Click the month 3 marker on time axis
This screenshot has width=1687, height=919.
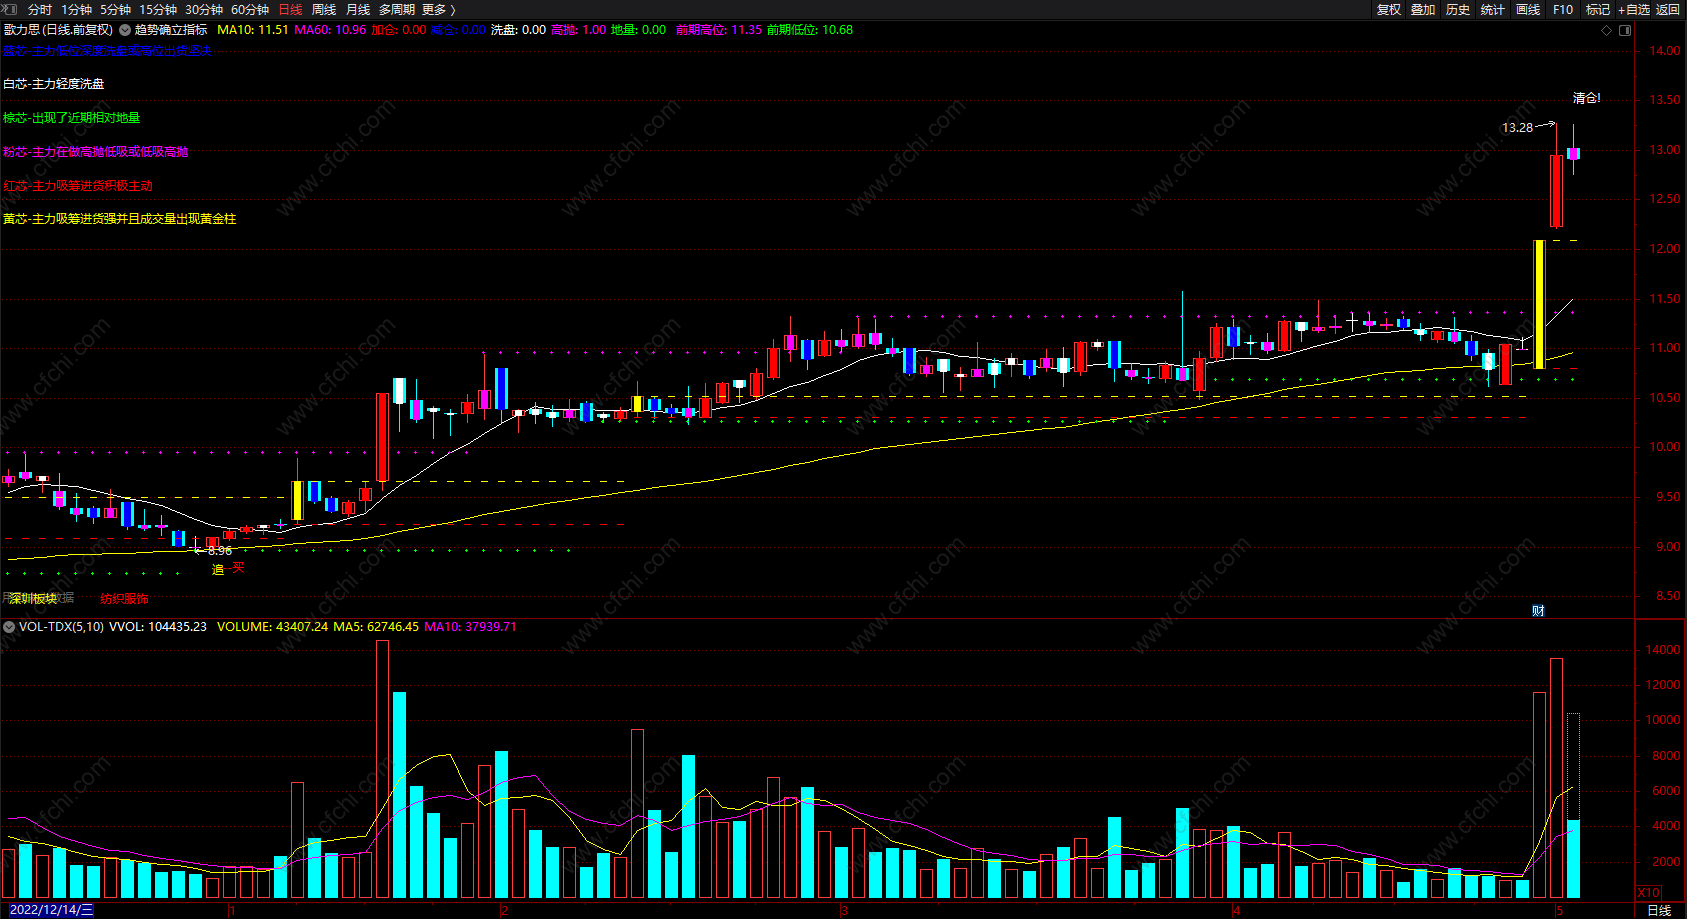point(844,910)
